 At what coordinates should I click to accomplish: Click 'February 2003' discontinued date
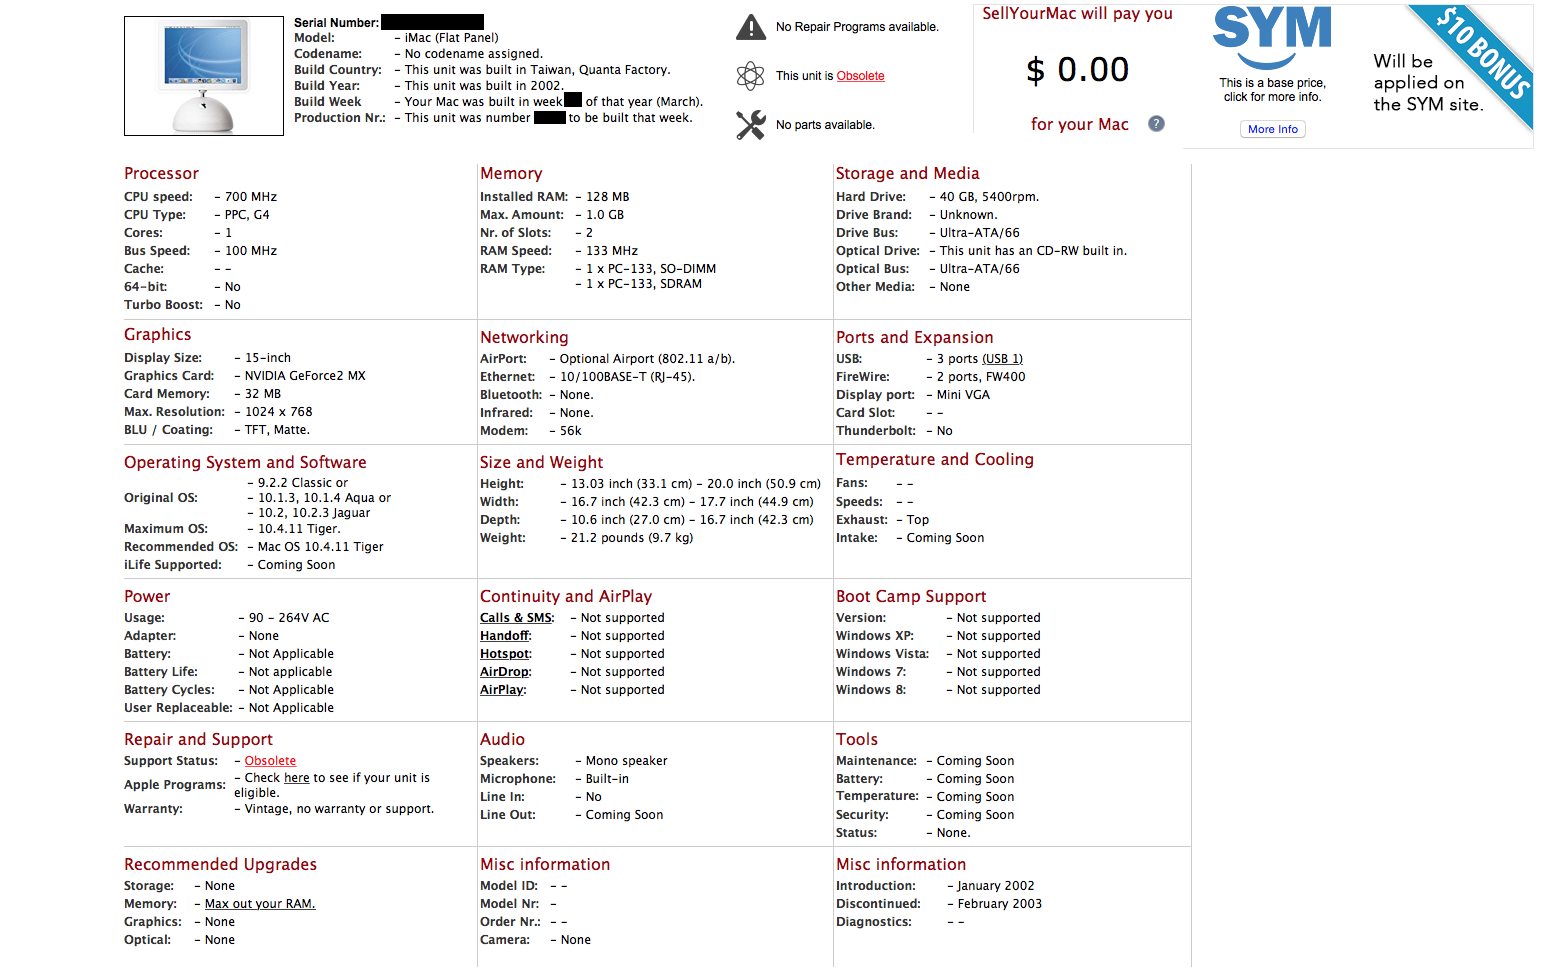pos(1000,904)
